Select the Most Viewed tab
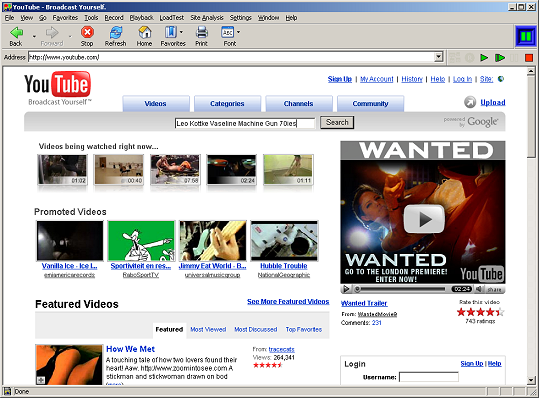 (208, 329)
